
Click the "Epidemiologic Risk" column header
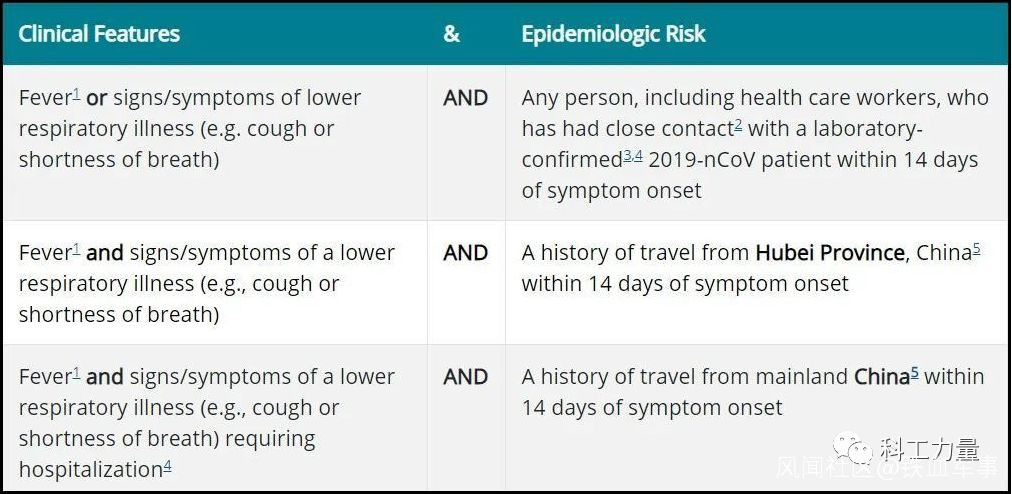pyautogui.click(x=613, y=34)
